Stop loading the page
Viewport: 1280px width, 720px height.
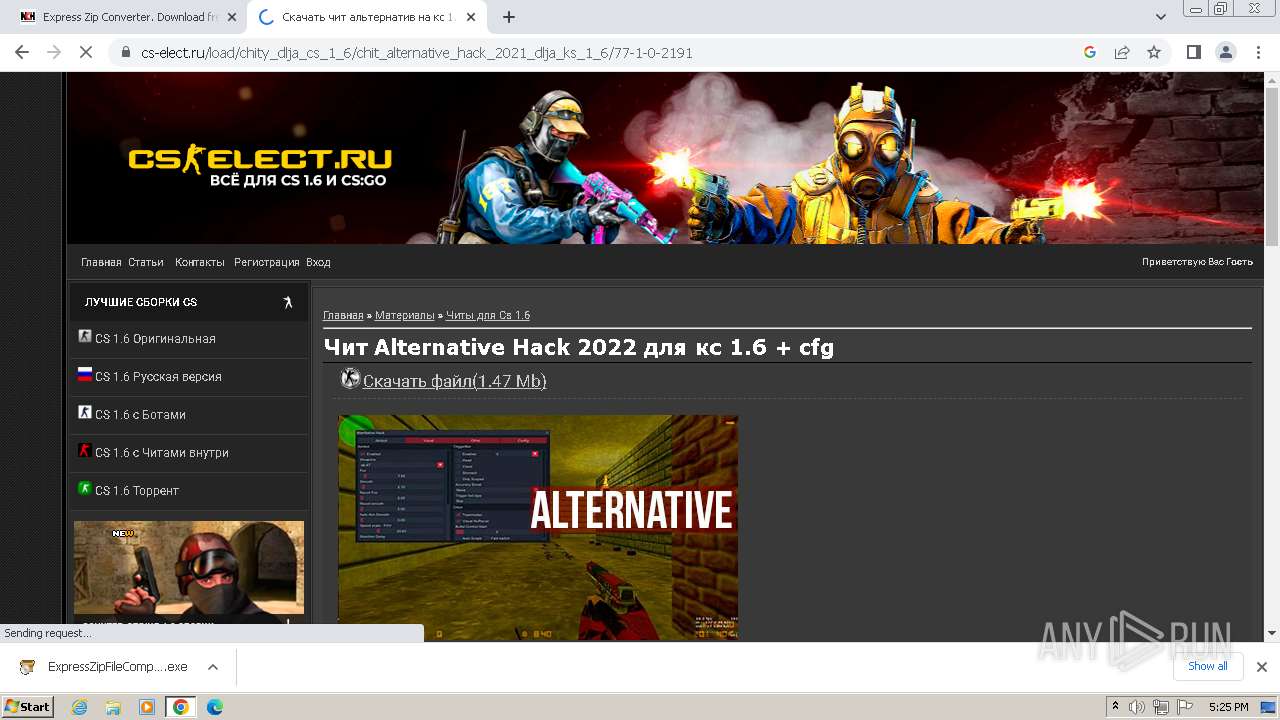coord(86,52)
